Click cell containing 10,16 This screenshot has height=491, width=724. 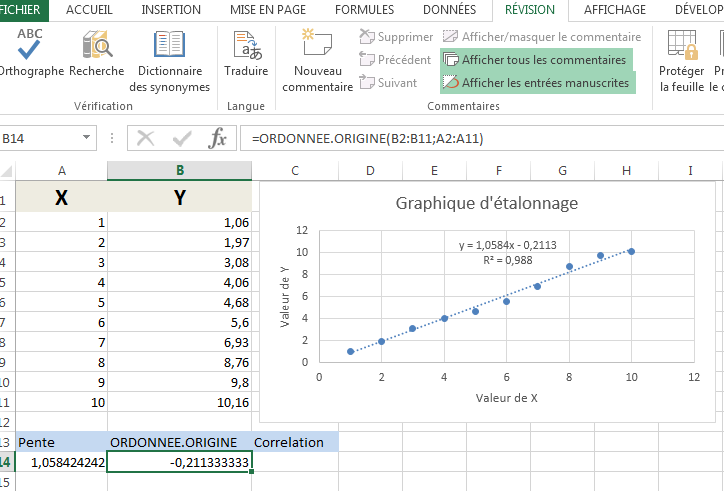[180, 402]
